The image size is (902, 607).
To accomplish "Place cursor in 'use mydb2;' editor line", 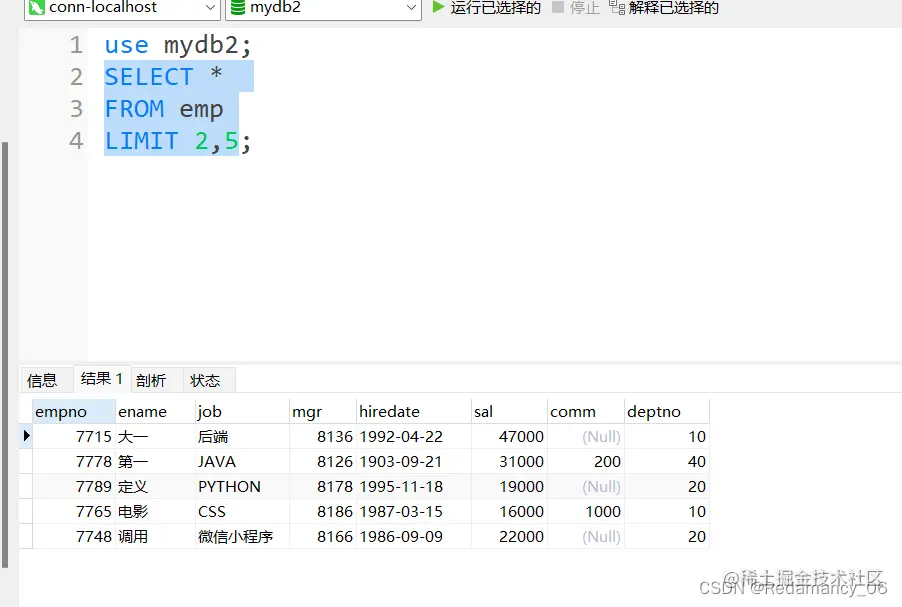I will 178,45.
